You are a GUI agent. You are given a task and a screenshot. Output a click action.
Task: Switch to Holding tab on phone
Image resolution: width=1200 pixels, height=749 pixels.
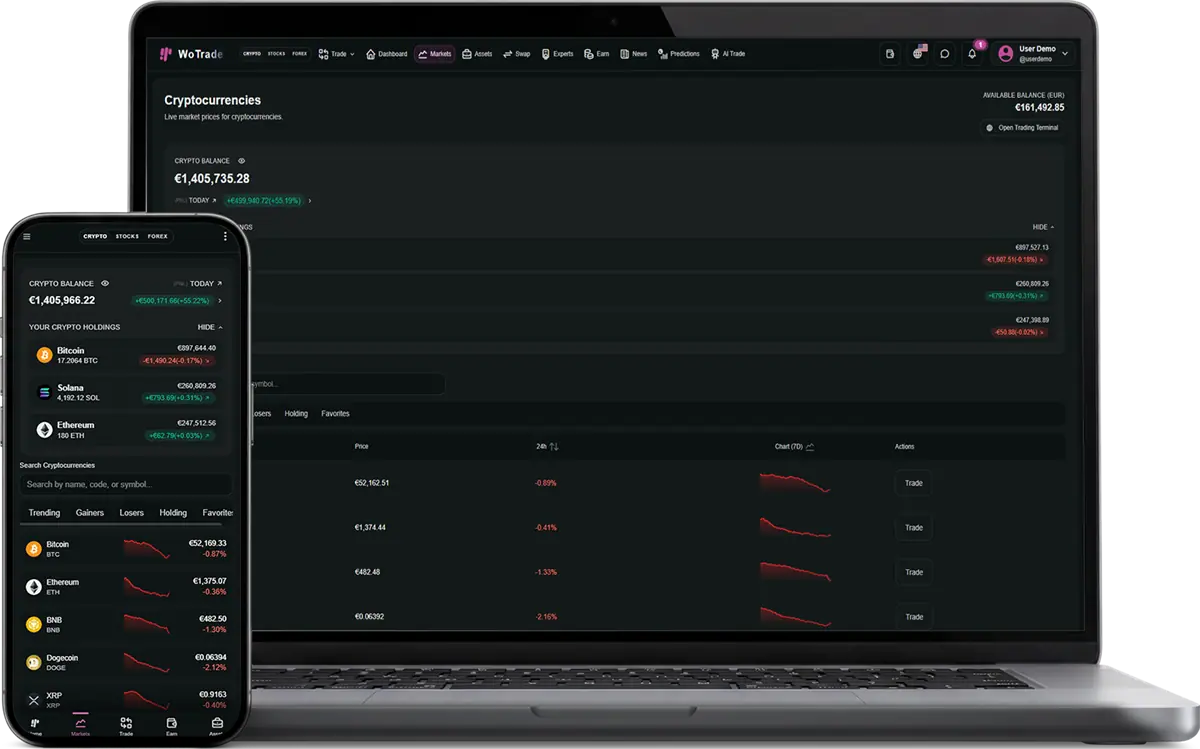click(x=173, y=513)
